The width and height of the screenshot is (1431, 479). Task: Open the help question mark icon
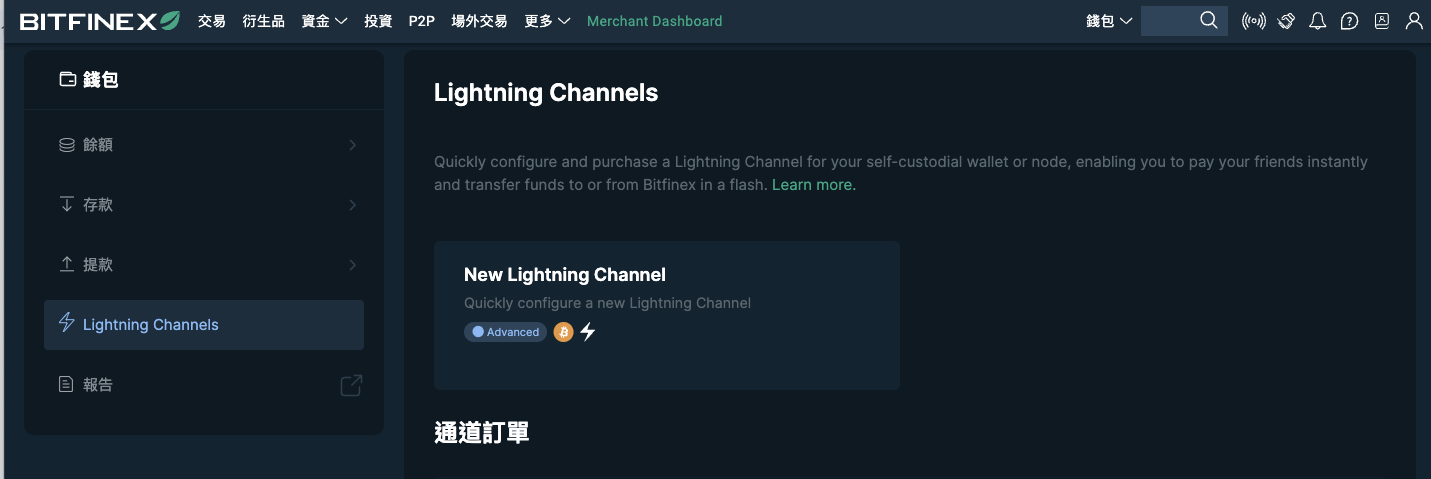point(1349,21)
